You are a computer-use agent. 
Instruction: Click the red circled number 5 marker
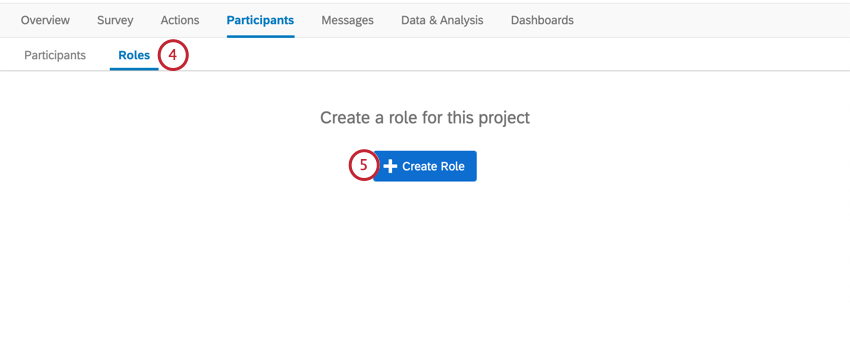click(x=363, y=166)
